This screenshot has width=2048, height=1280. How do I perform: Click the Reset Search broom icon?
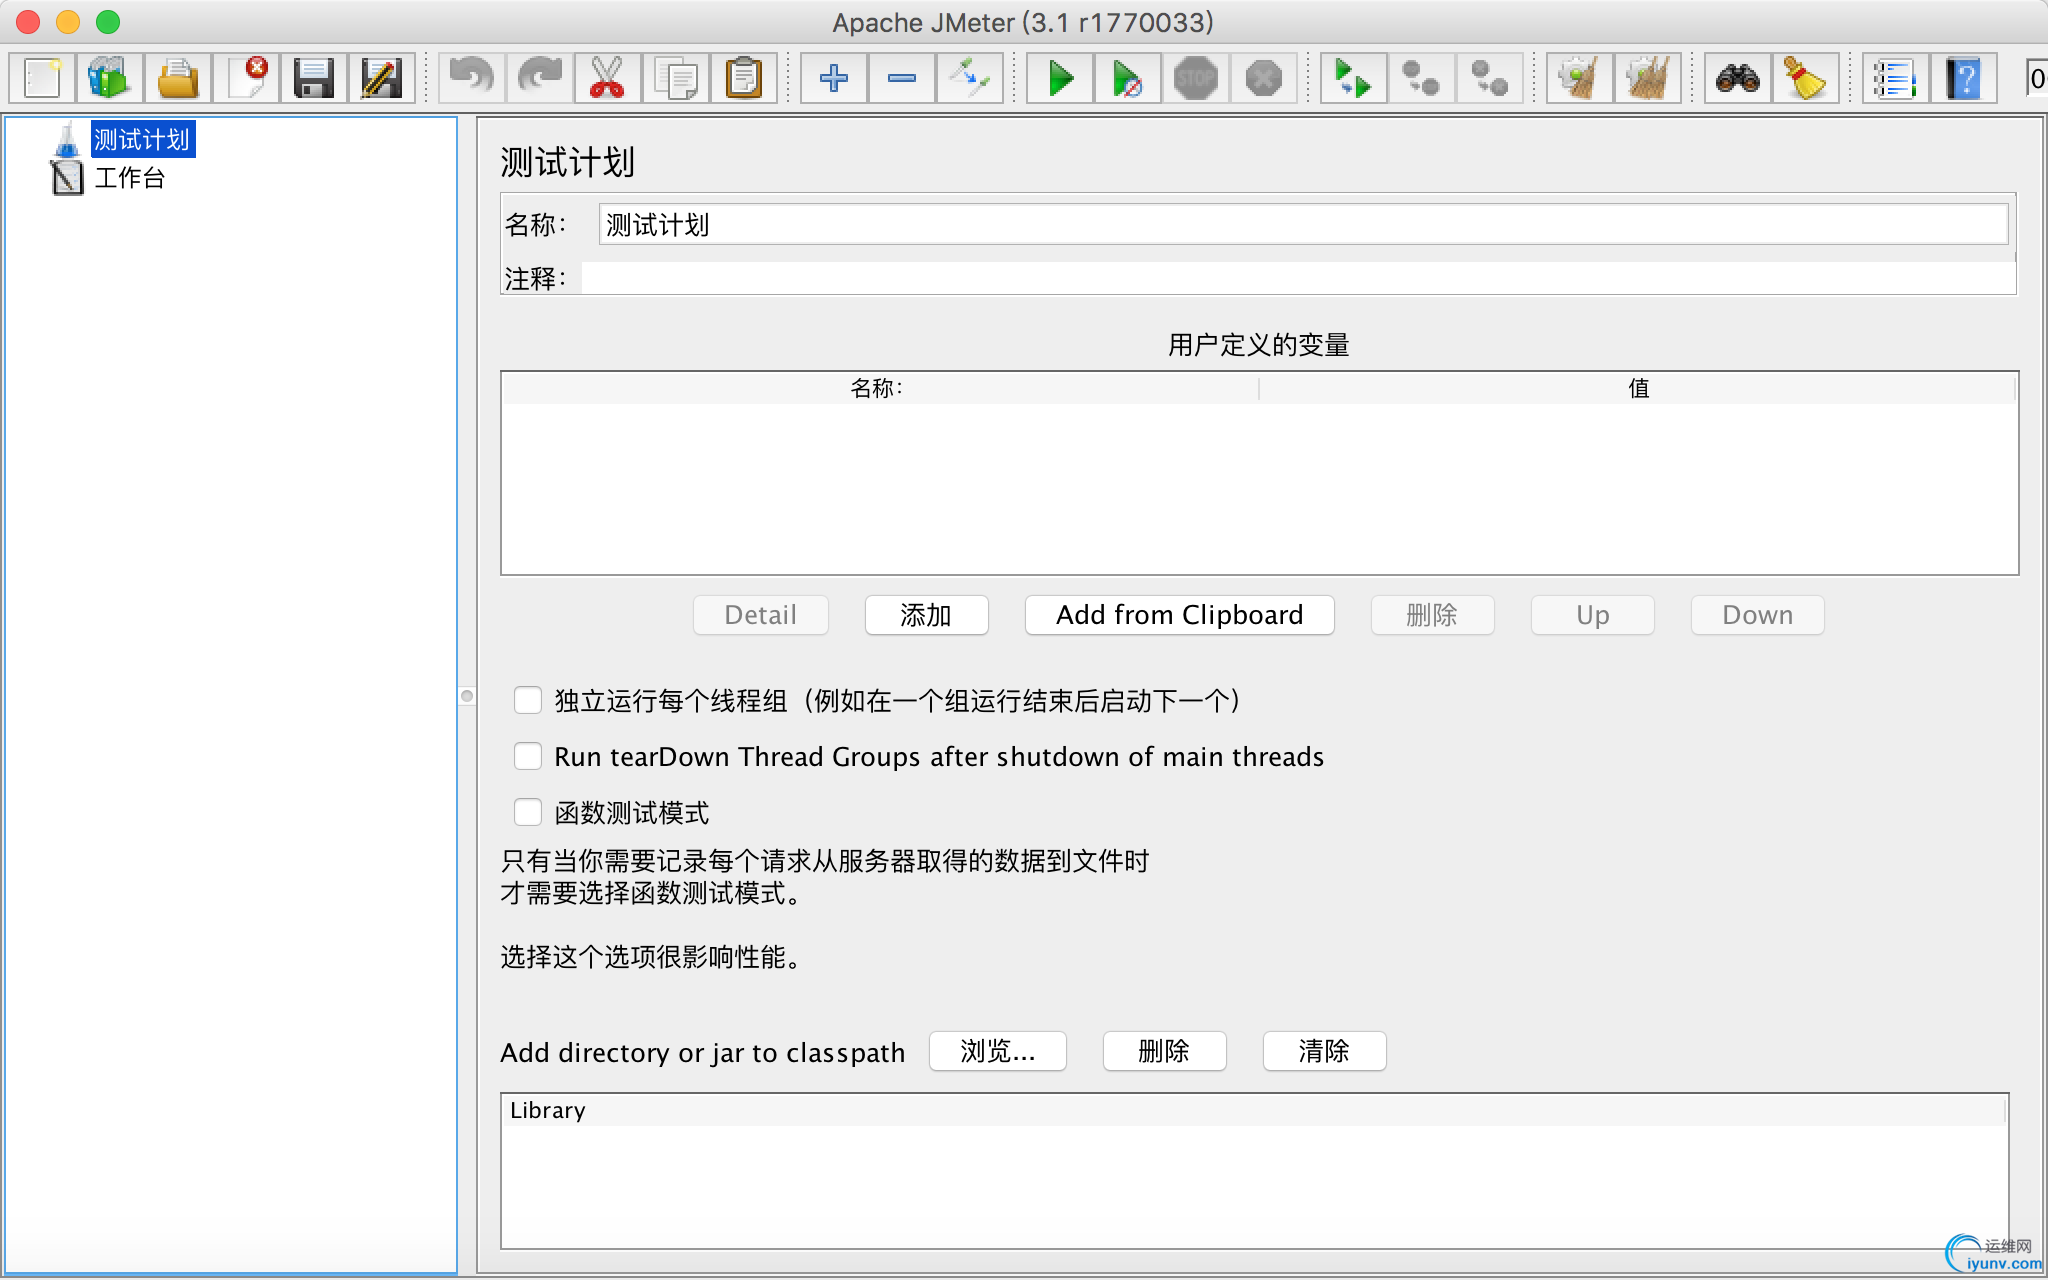(1806, 78)
